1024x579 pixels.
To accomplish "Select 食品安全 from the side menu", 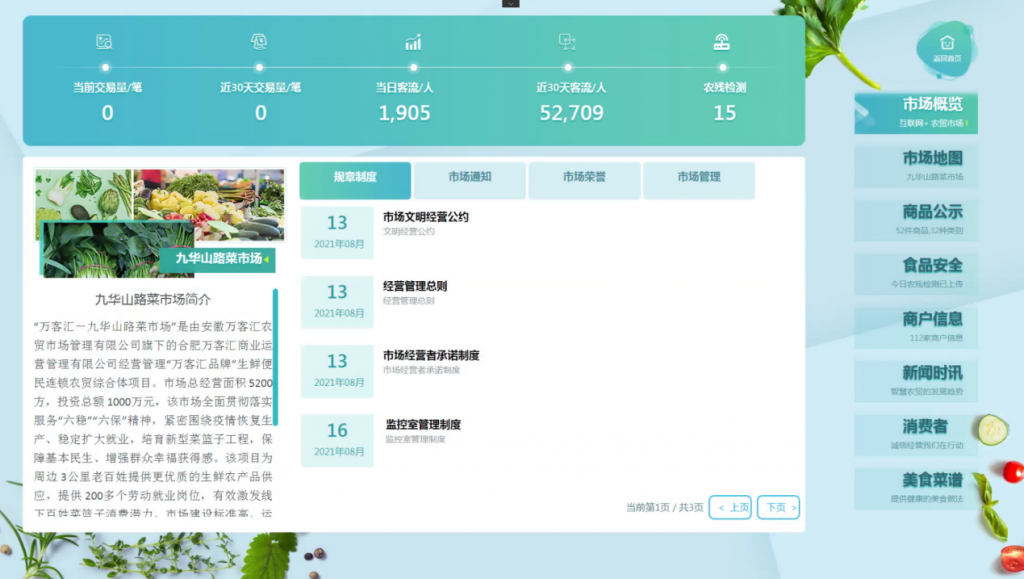I will click(916, 272).
